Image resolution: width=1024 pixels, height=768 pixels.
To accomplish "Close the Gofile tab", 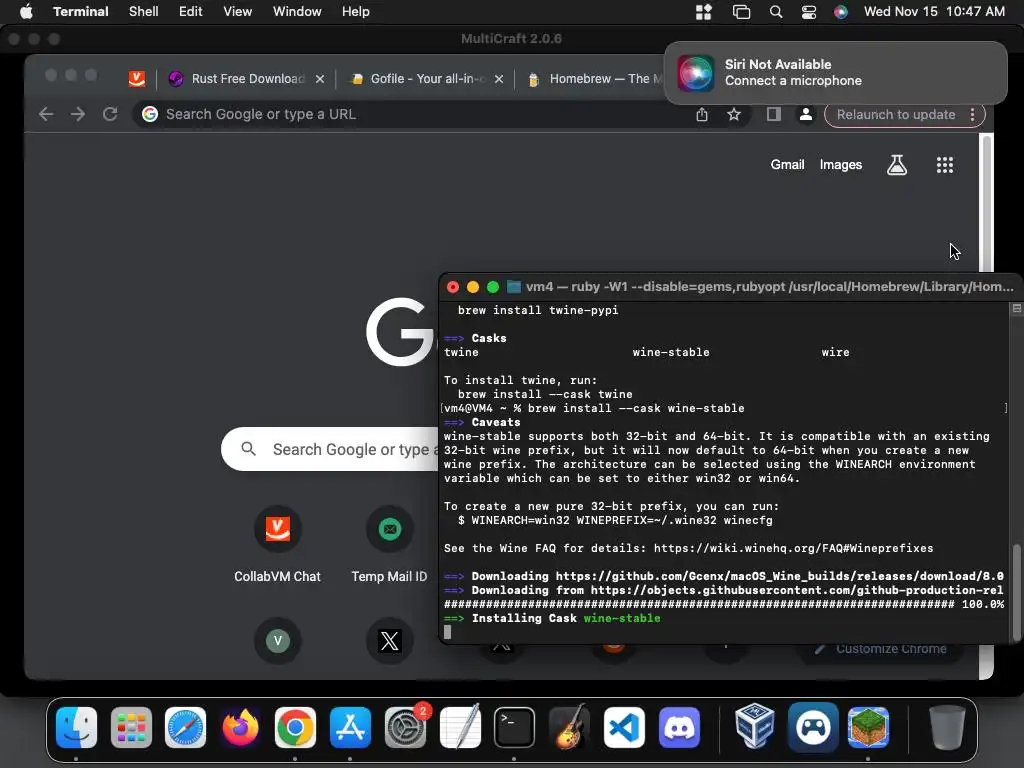I will (x=499, y=79).
